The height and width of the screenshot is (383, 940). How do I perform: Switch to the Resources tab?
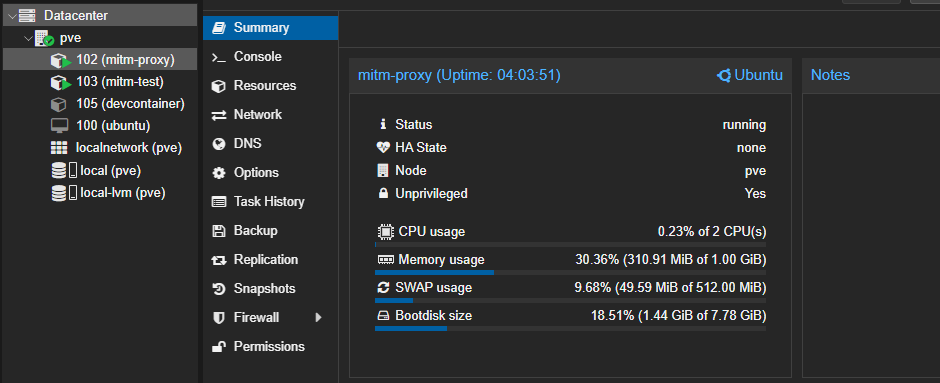click(x=270, y=86)
